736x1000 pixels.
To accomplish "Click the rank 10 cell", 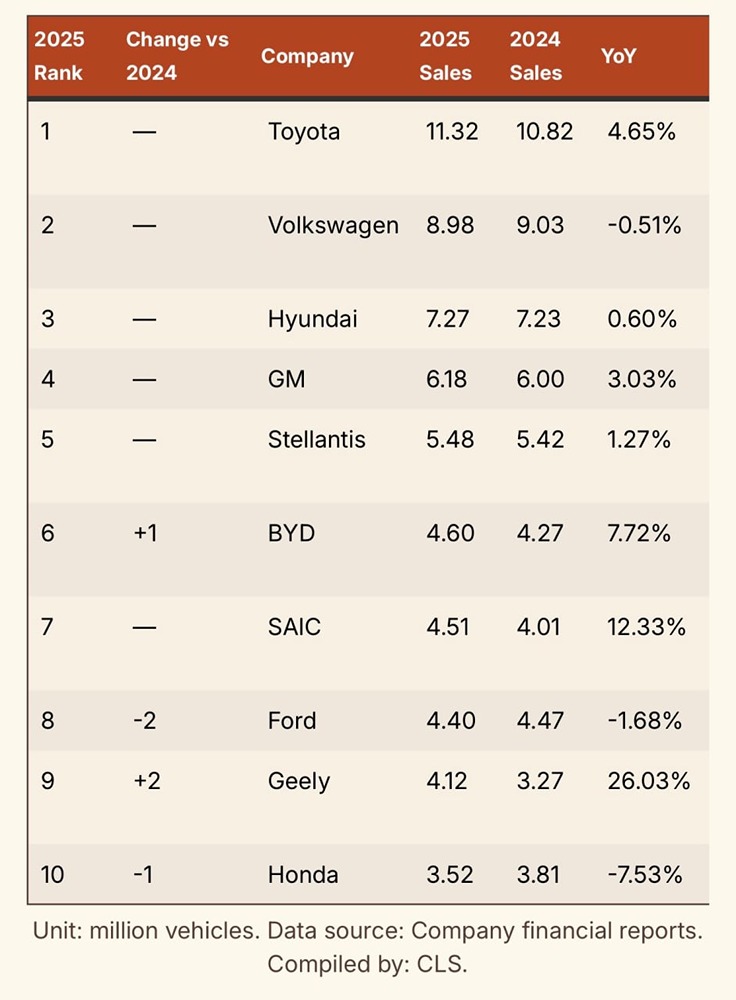I will coord(53,875).
